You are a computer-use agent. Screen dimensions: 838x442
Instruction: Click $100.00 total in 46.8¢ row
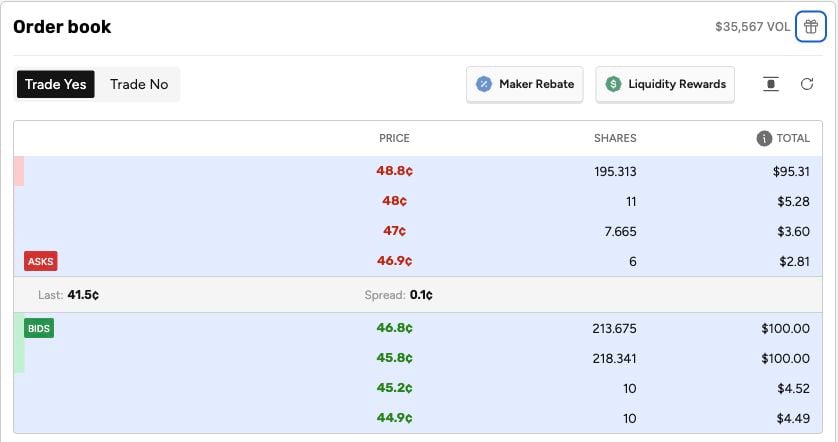pos(786,328)
